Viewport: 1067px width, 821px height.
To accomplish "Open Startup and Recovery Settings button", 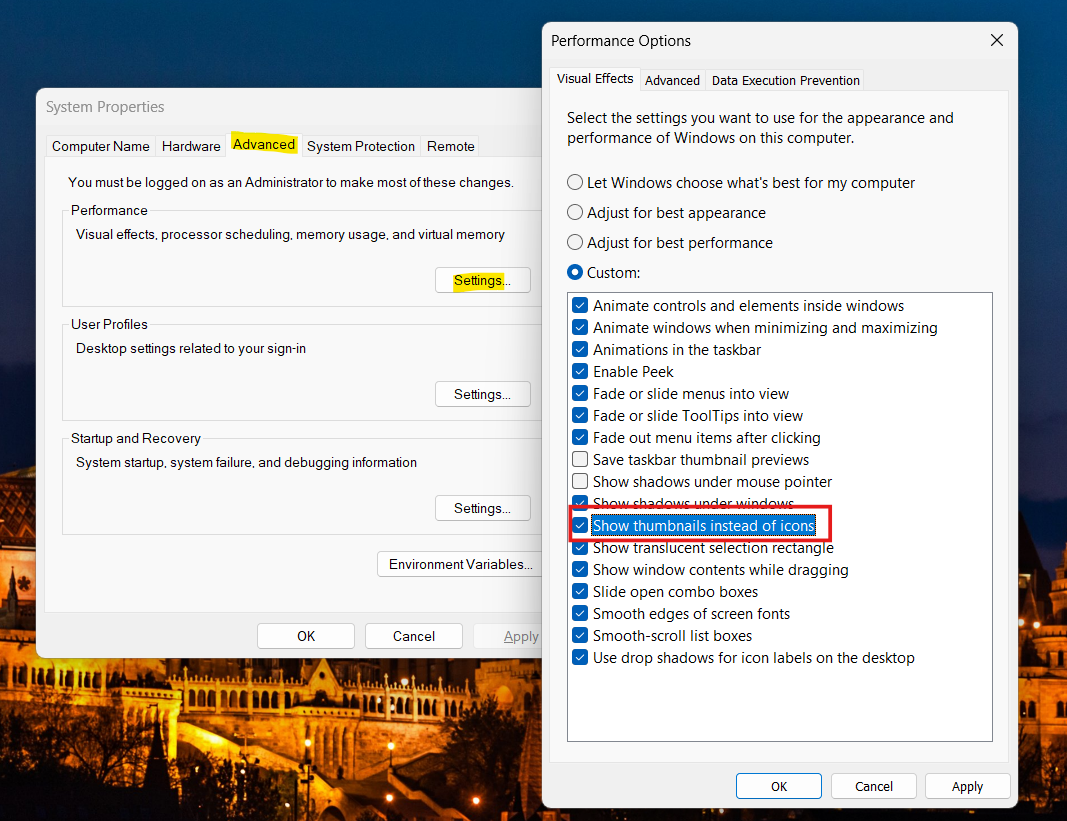I will [482, 508].
